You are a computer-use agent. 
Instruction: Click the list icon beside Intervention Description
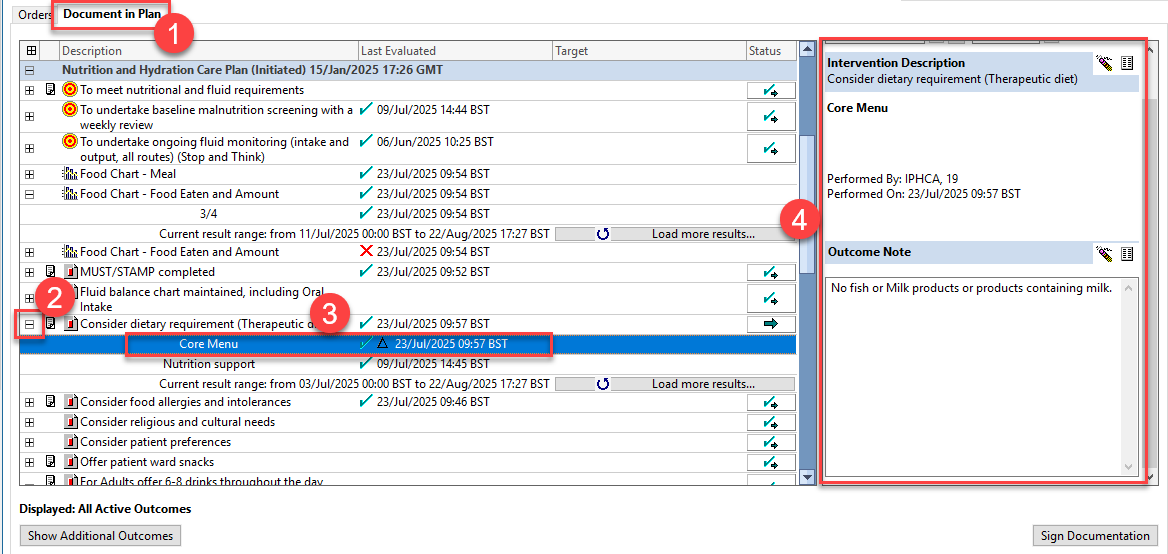coord(1127,63)
